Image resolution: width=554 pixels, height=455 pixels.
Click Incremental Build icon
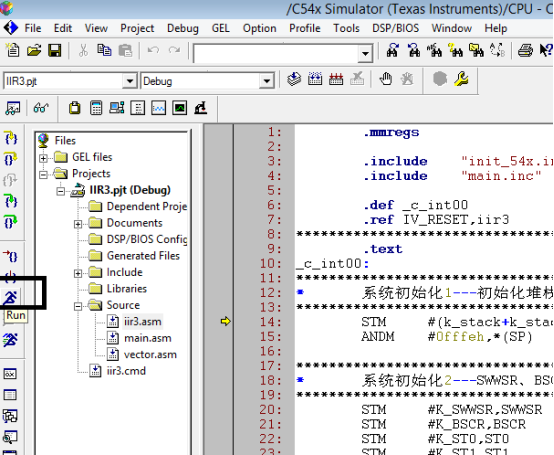pyautogui.click(x=315, y=79)
